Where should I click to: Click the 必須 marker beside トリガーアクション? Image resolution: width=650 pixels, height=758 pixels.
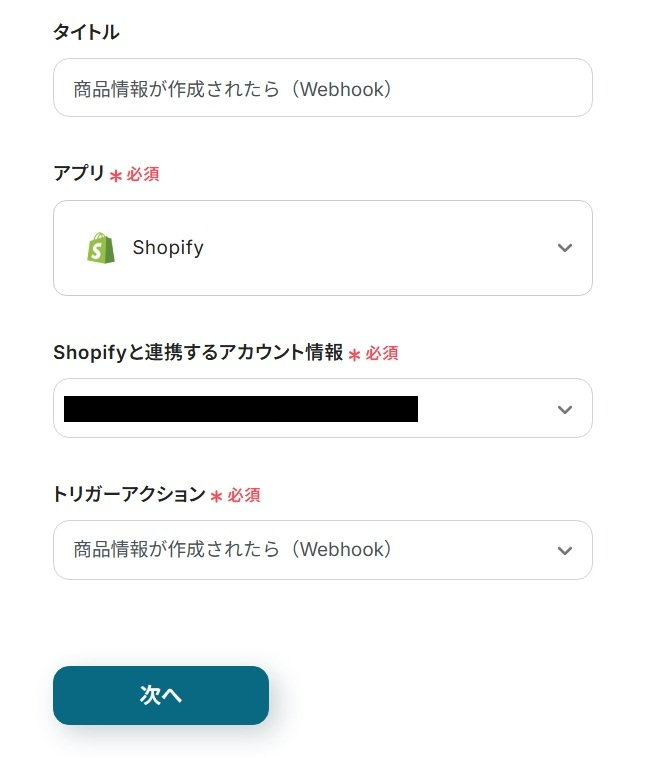pyautogui.click(x=243, y=495)
